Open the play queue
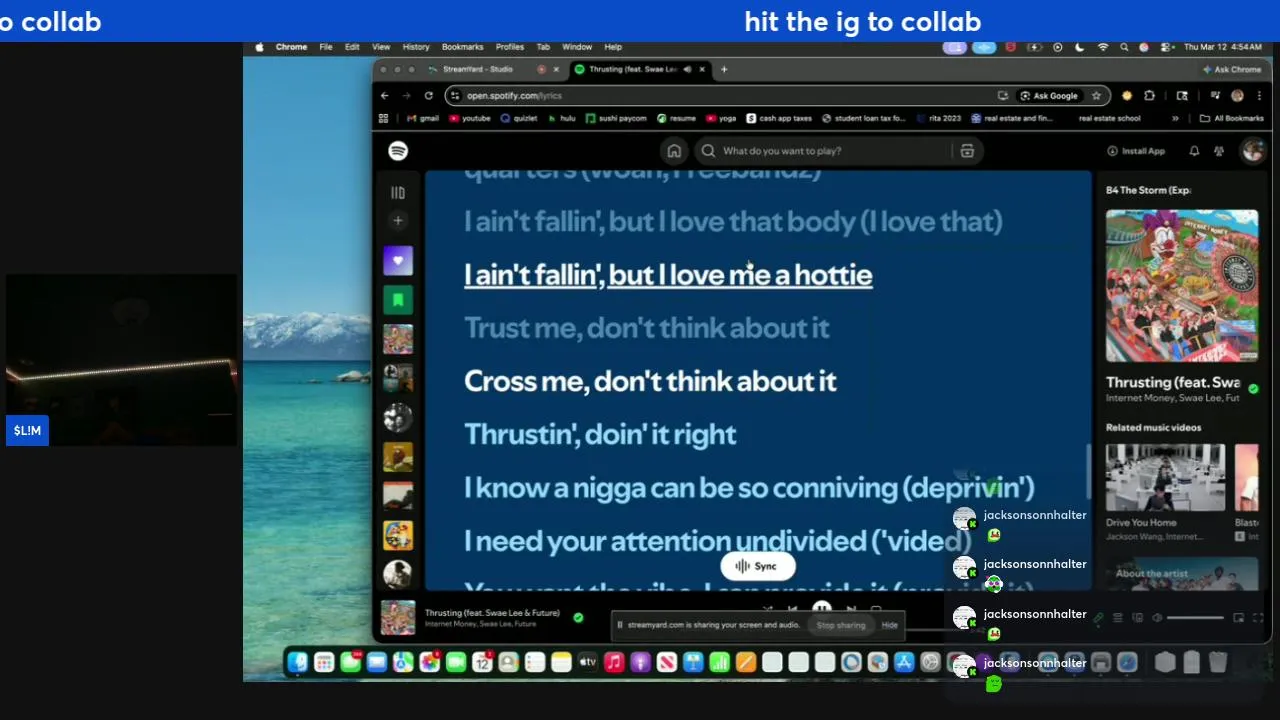This screenshot has height=720, width=1280. click(1117, 618)
